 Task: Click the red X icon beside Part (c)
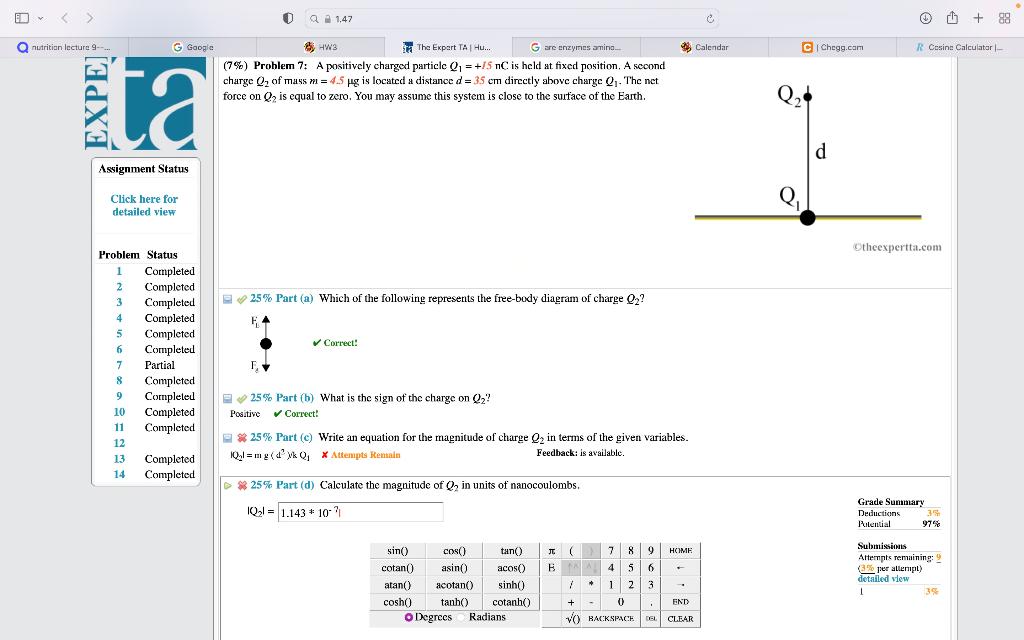coord(240,438)
